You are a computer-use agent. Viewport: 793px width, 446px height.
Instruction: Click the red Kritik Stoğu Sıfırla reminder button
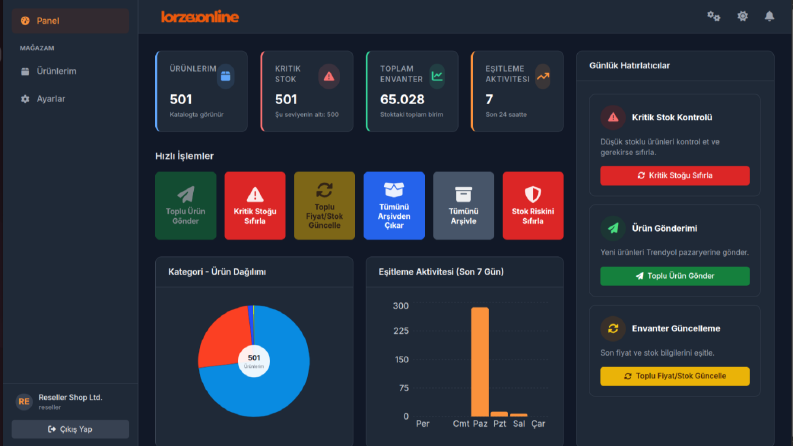click(675, 175)
